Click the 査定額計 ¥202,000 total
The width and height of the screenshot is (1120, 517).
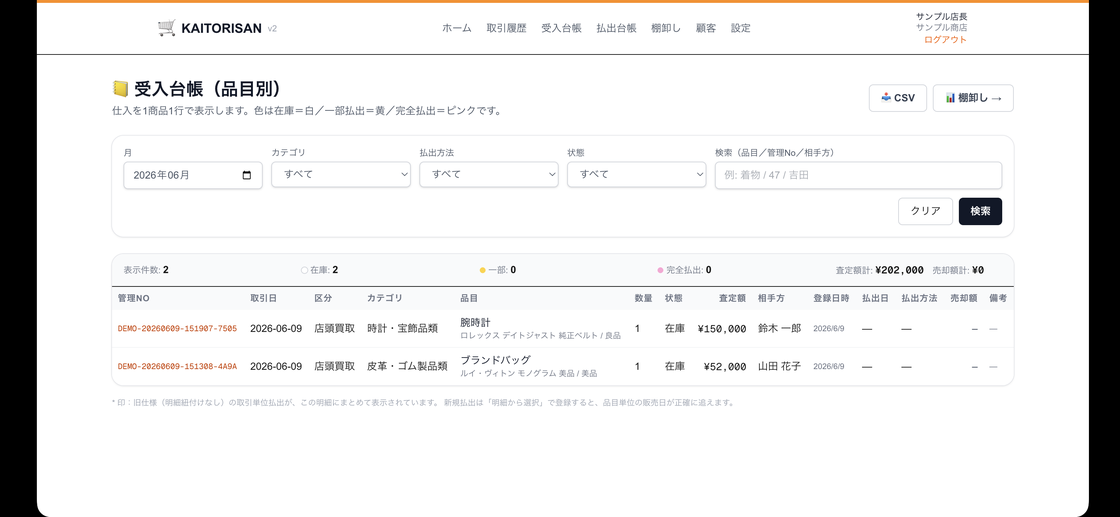[879, 270]
